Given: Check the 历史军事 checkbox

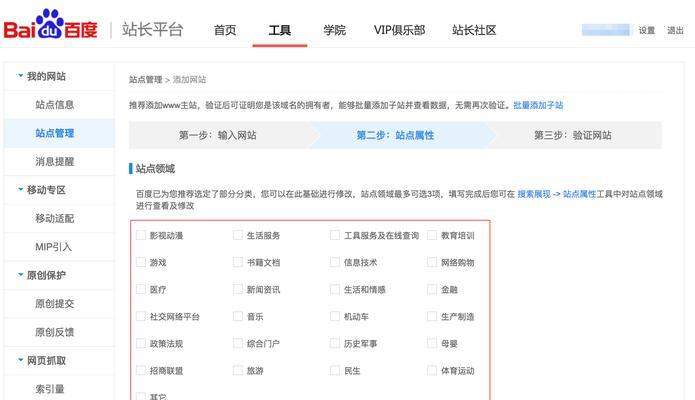Looking at the screenshot, I should (335, 343).
